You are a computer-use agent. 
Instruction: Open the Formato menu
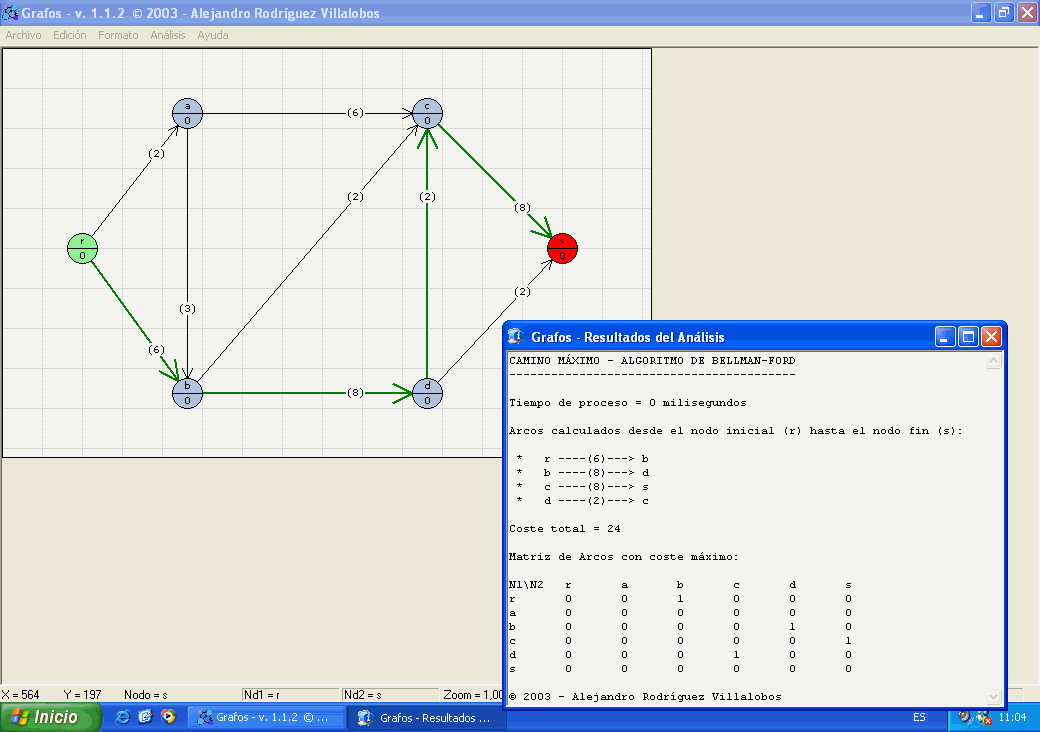click(x=118, y=35)
